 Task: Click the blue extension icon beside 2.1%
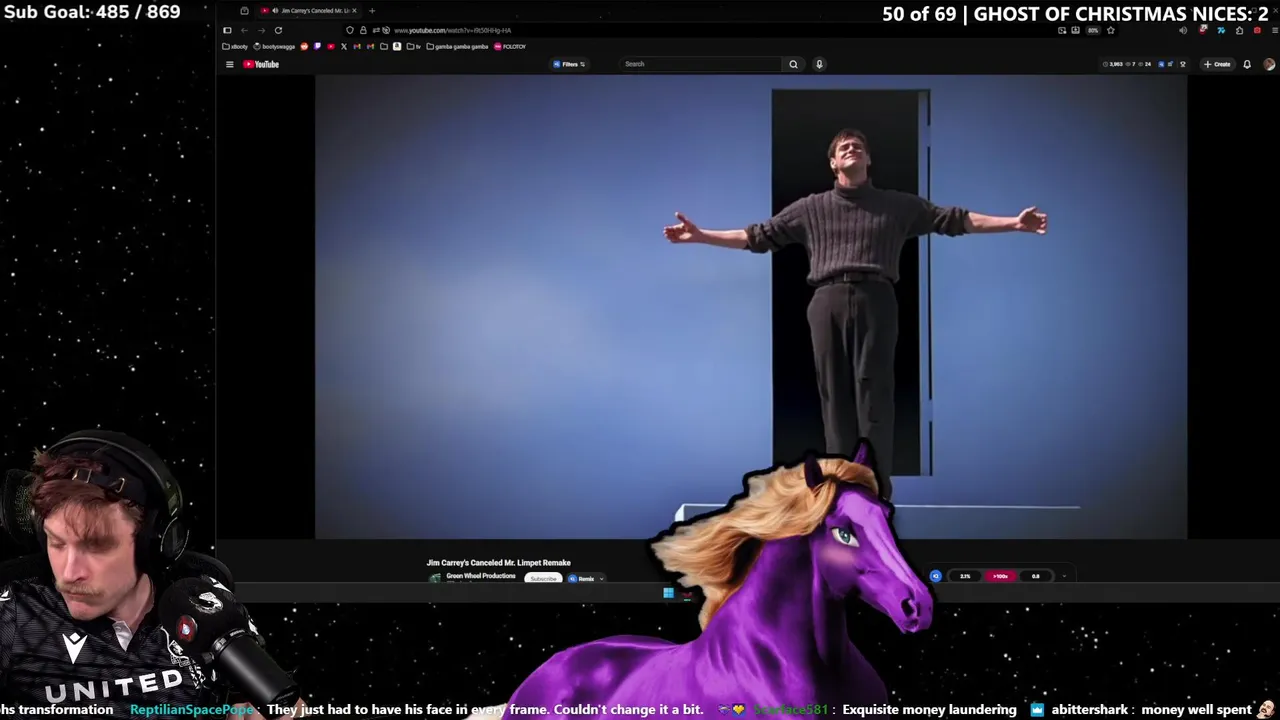coord(935,576)
